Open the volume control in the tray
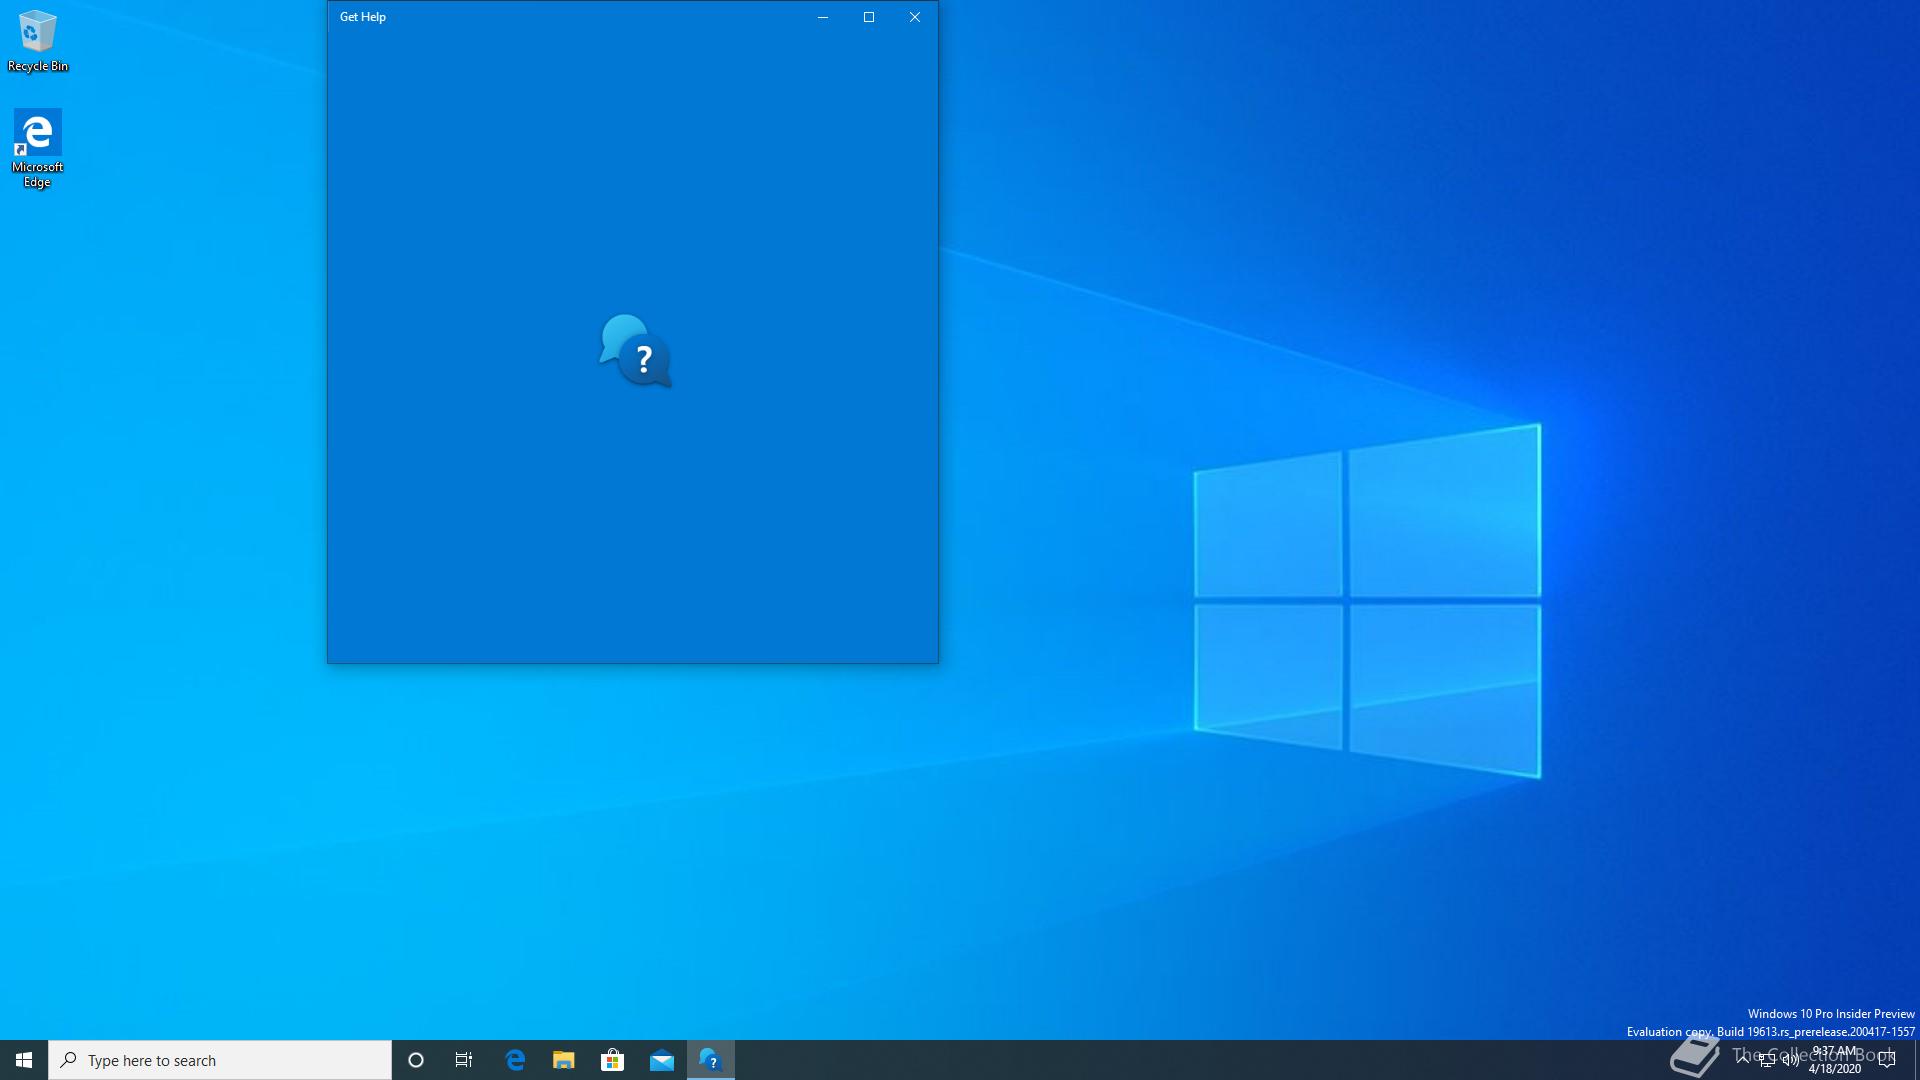The height and width of the screenshot is (1080, 1920). (1790, 1061)
